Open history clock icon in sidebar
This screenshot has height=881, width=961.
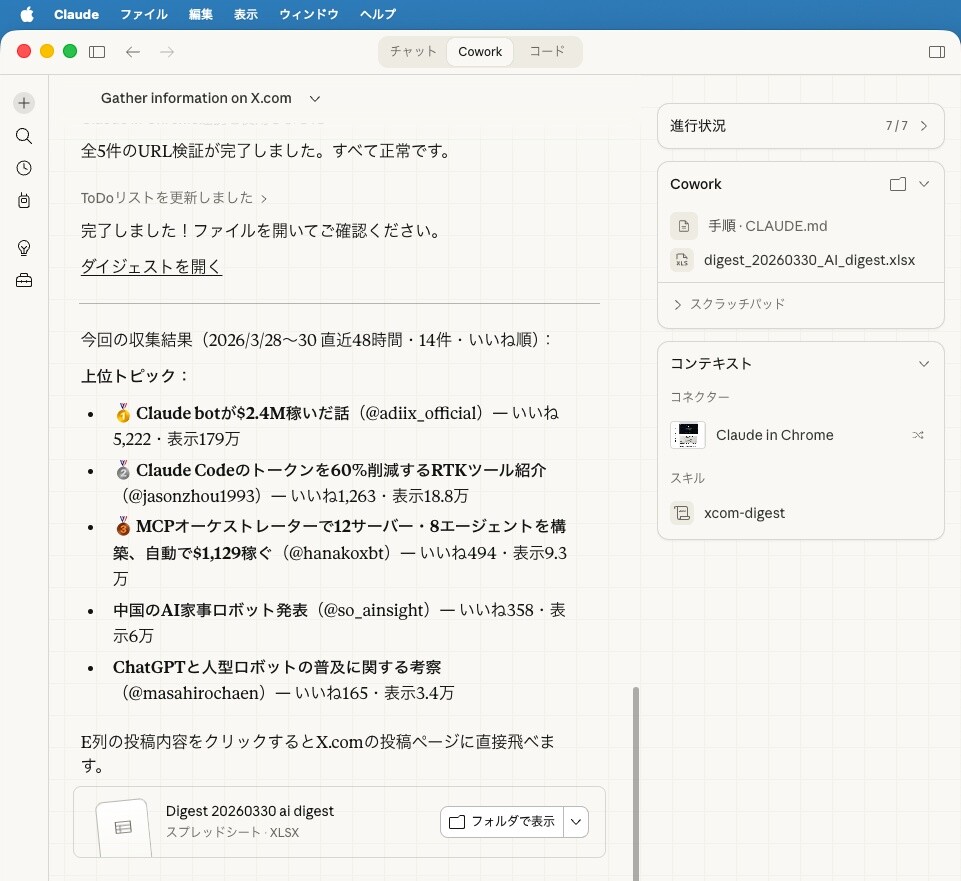[24, 168]
